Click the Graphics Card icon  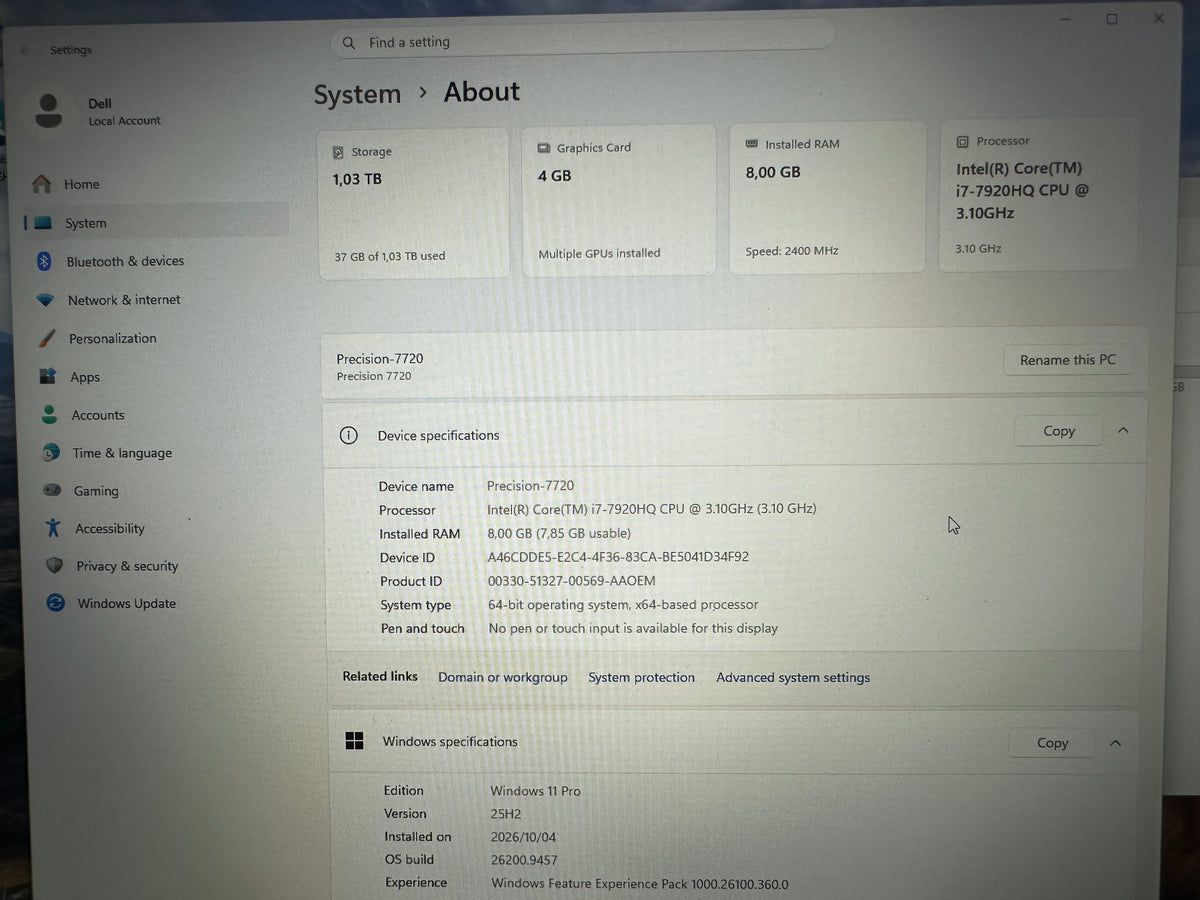click(x=544, y=148)
